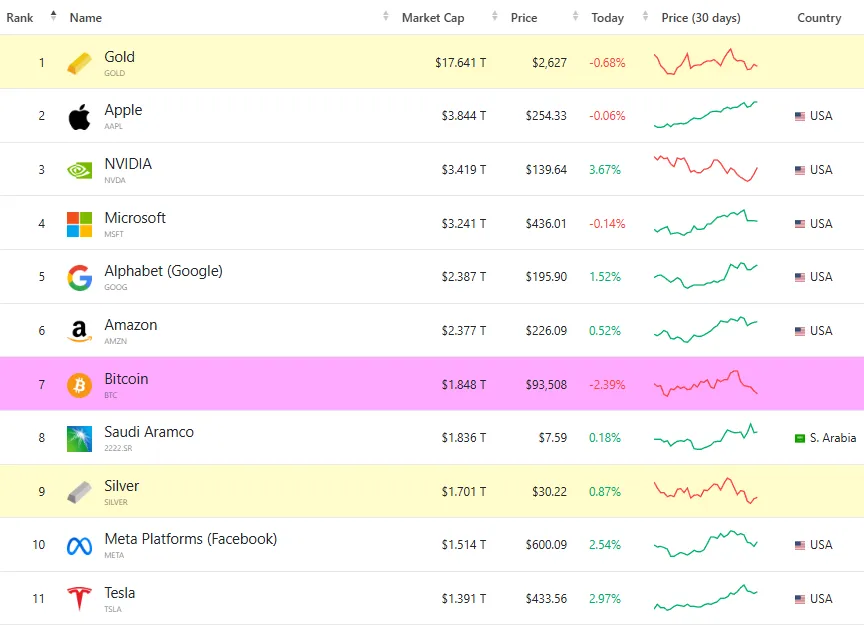This screenshot has width=864, height=626.
Task: Open the NVIDIA company link
Action: coord(128,164)
